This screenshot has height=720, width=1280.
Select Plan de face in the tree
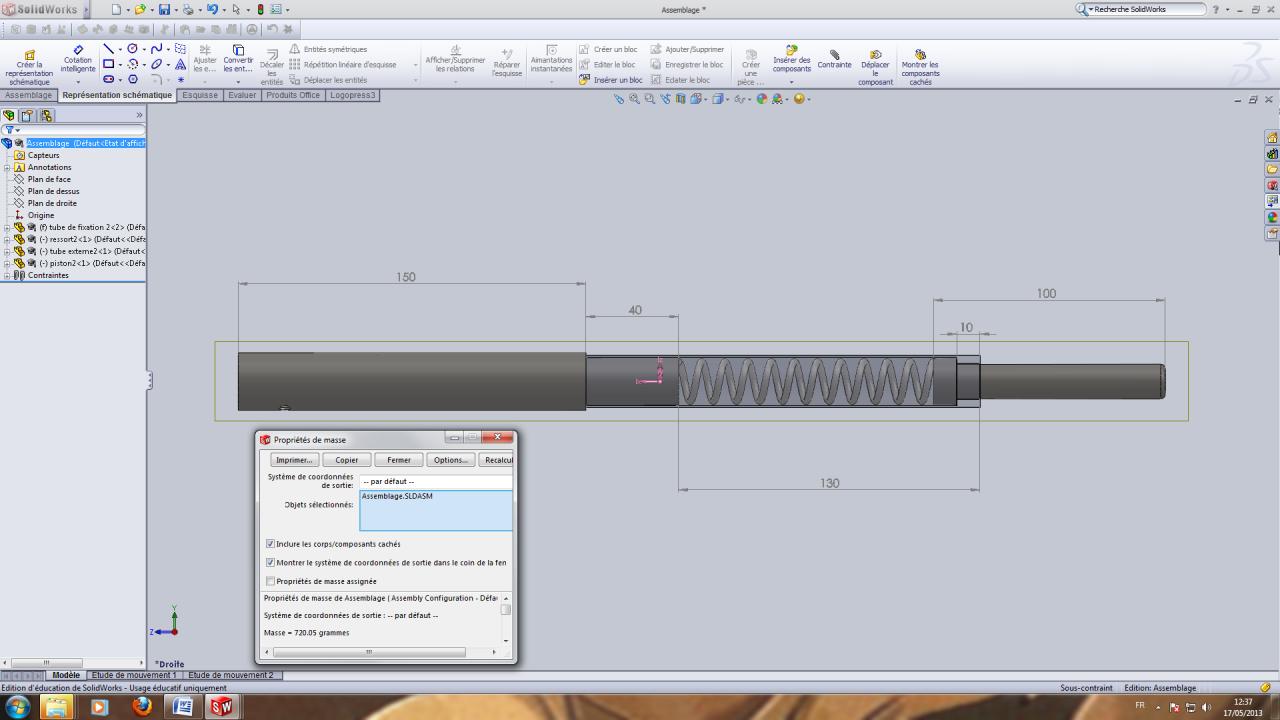tap(49, 179)
